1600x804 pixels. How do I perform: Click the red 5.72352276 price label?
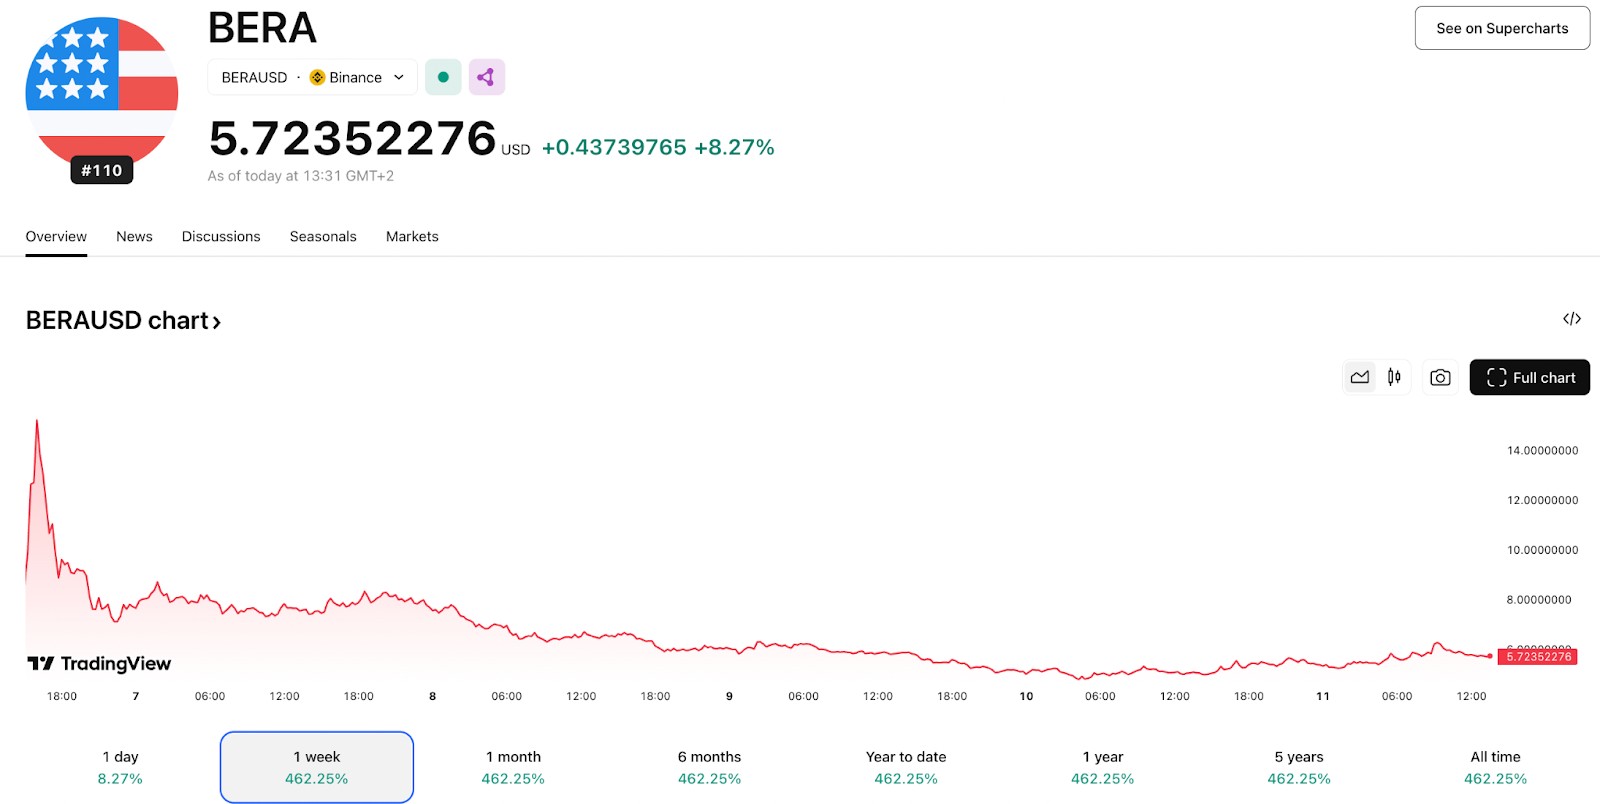point(1538,657)
